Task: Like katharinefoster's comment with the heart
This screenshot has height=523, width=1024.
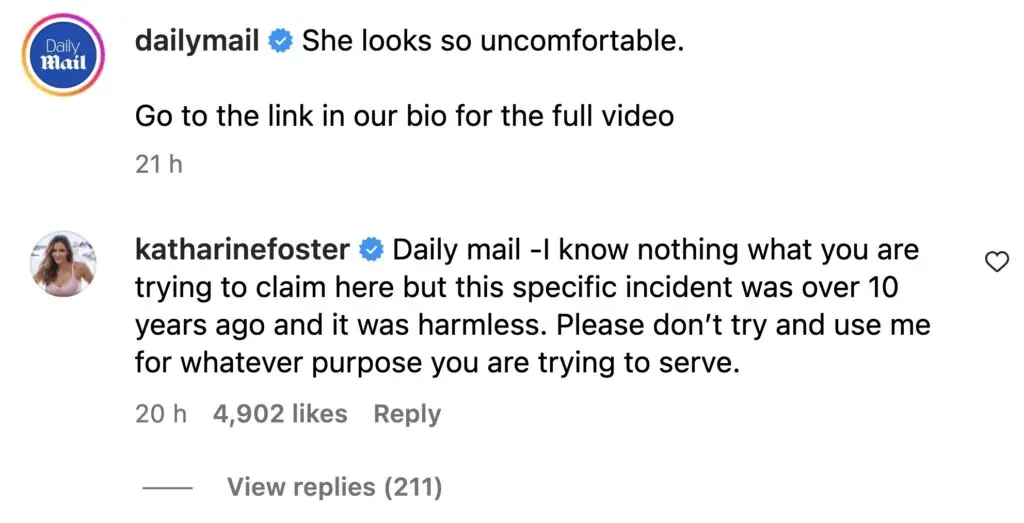Action: pos(996,262)
